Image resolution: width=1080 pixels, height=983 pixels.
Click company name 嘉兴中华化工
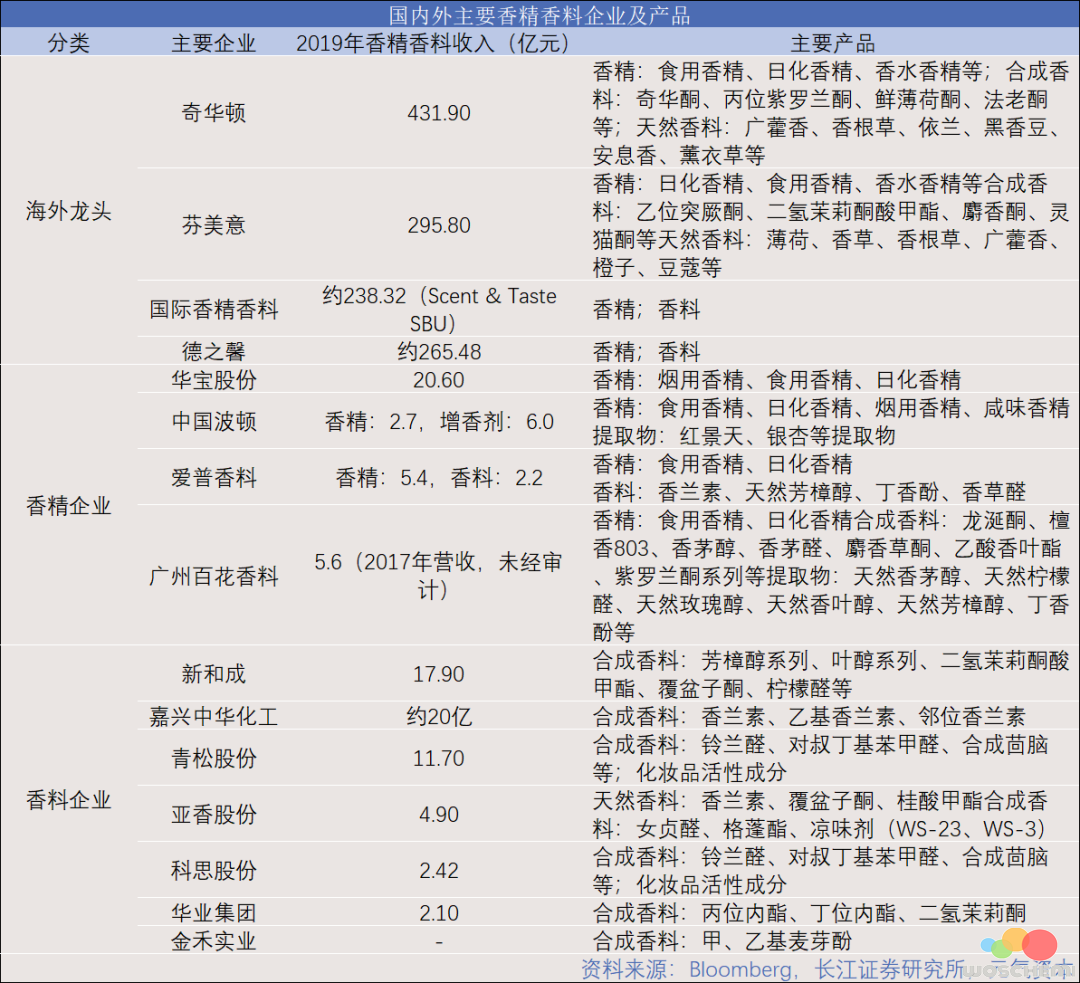tap(214, 716)
